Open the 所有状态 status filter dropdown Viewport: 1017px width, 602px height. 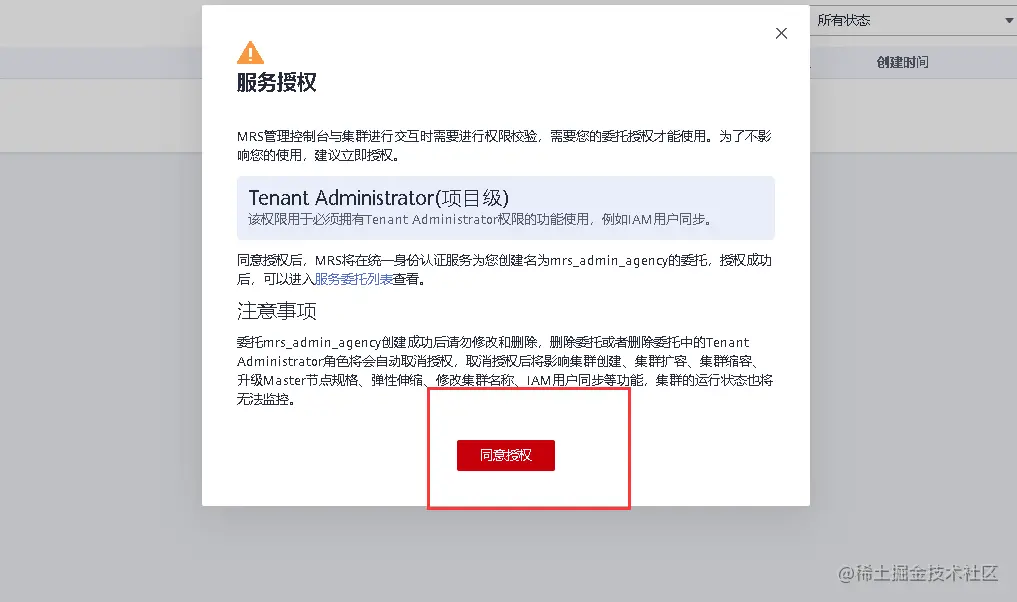click(913, 20)
